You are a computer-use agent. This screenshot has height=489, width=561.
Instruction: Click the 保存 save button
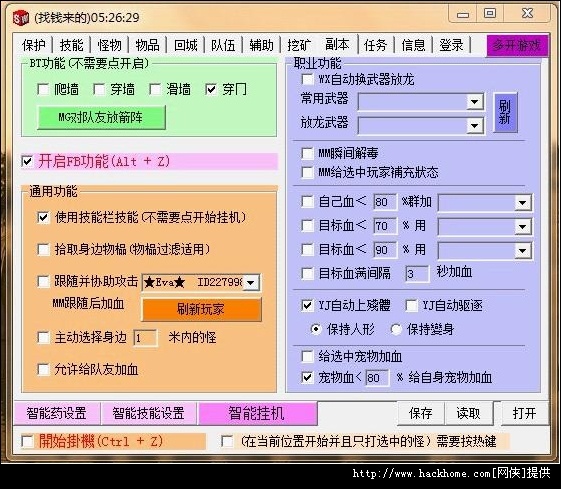pyautogui.click(x=420, y=413)
